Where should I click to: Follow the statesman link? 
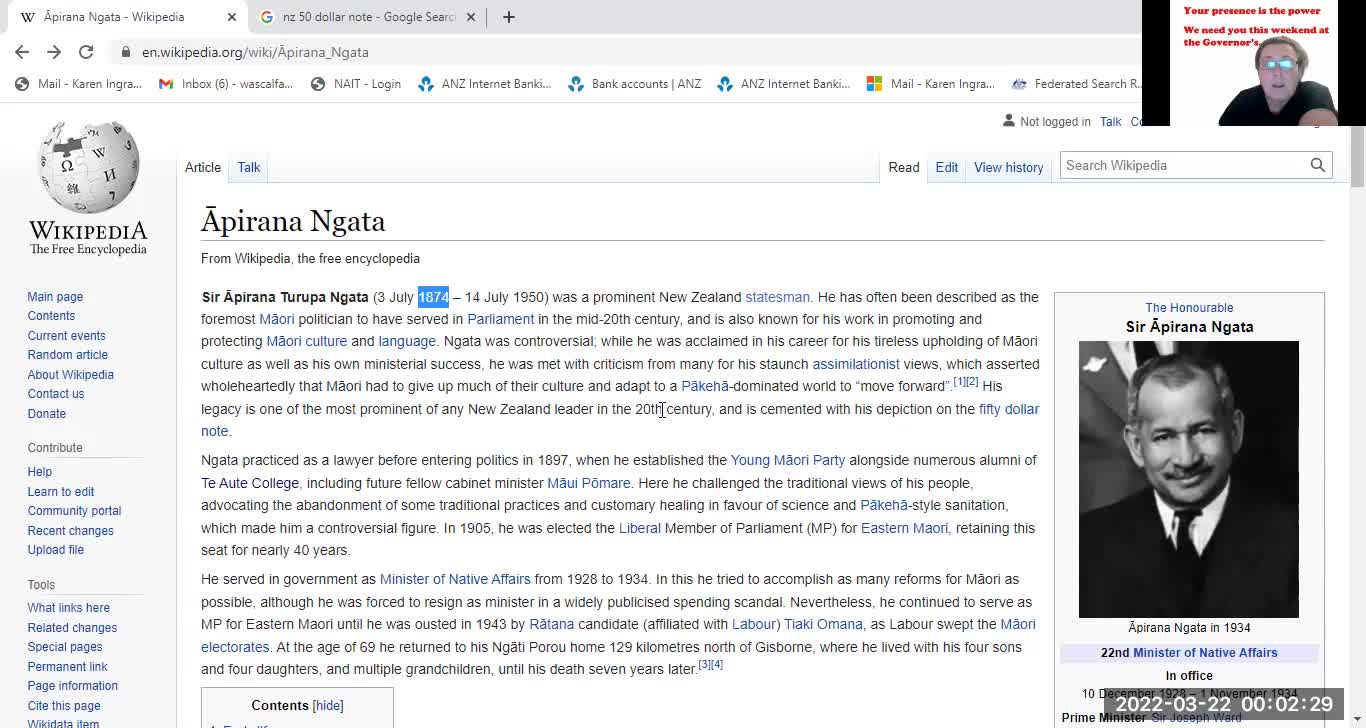point(777,297)
